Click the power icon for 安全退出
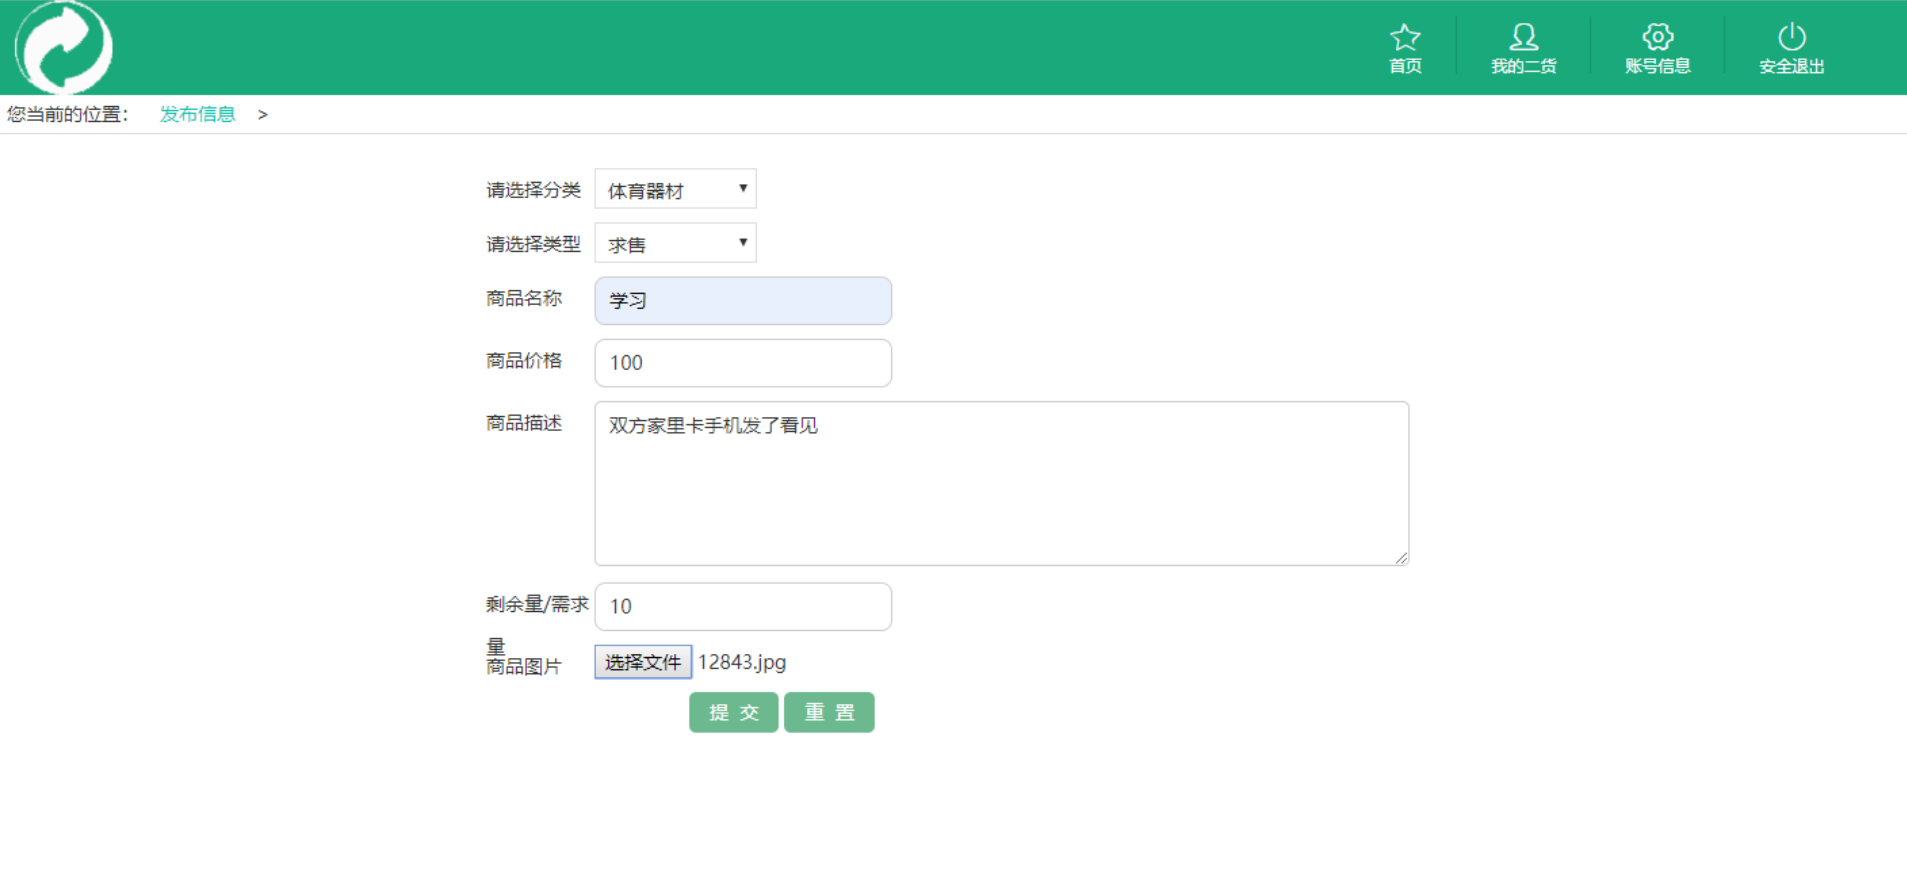This screenshot has width=1907, height=880. point(1791,37)
